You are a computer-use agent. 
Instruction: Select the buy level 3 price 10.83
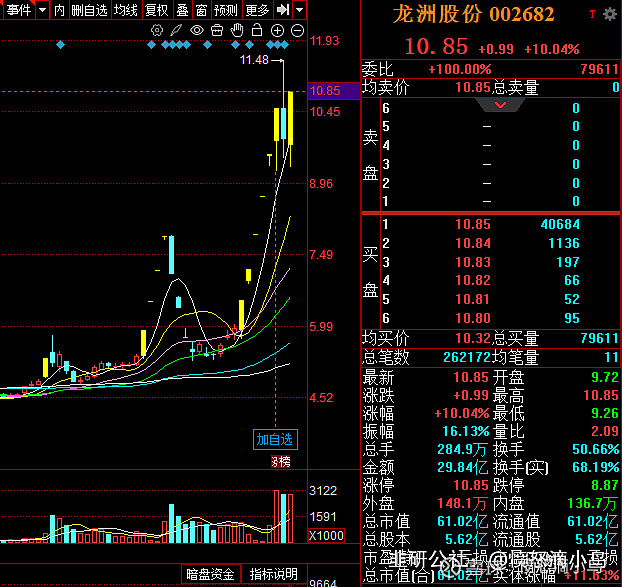[473, 262]
